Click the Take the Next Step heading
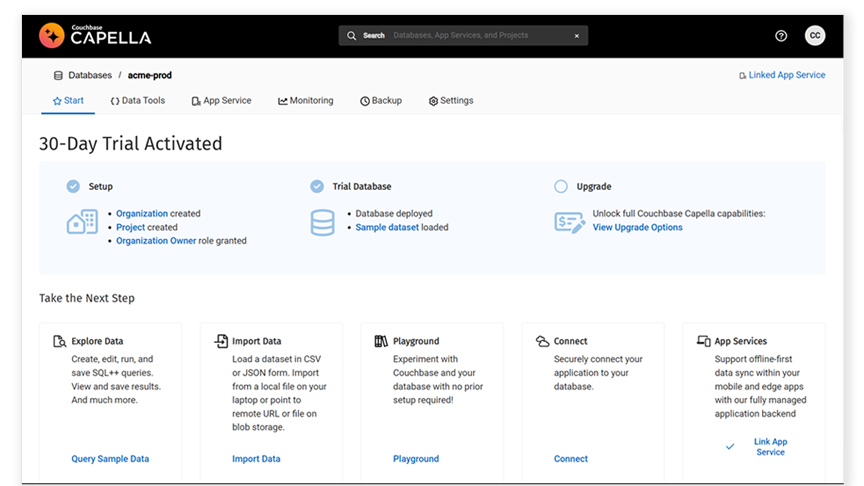This screenshot has width=864, height=486. pyautogui.click(x=87, y=298)
